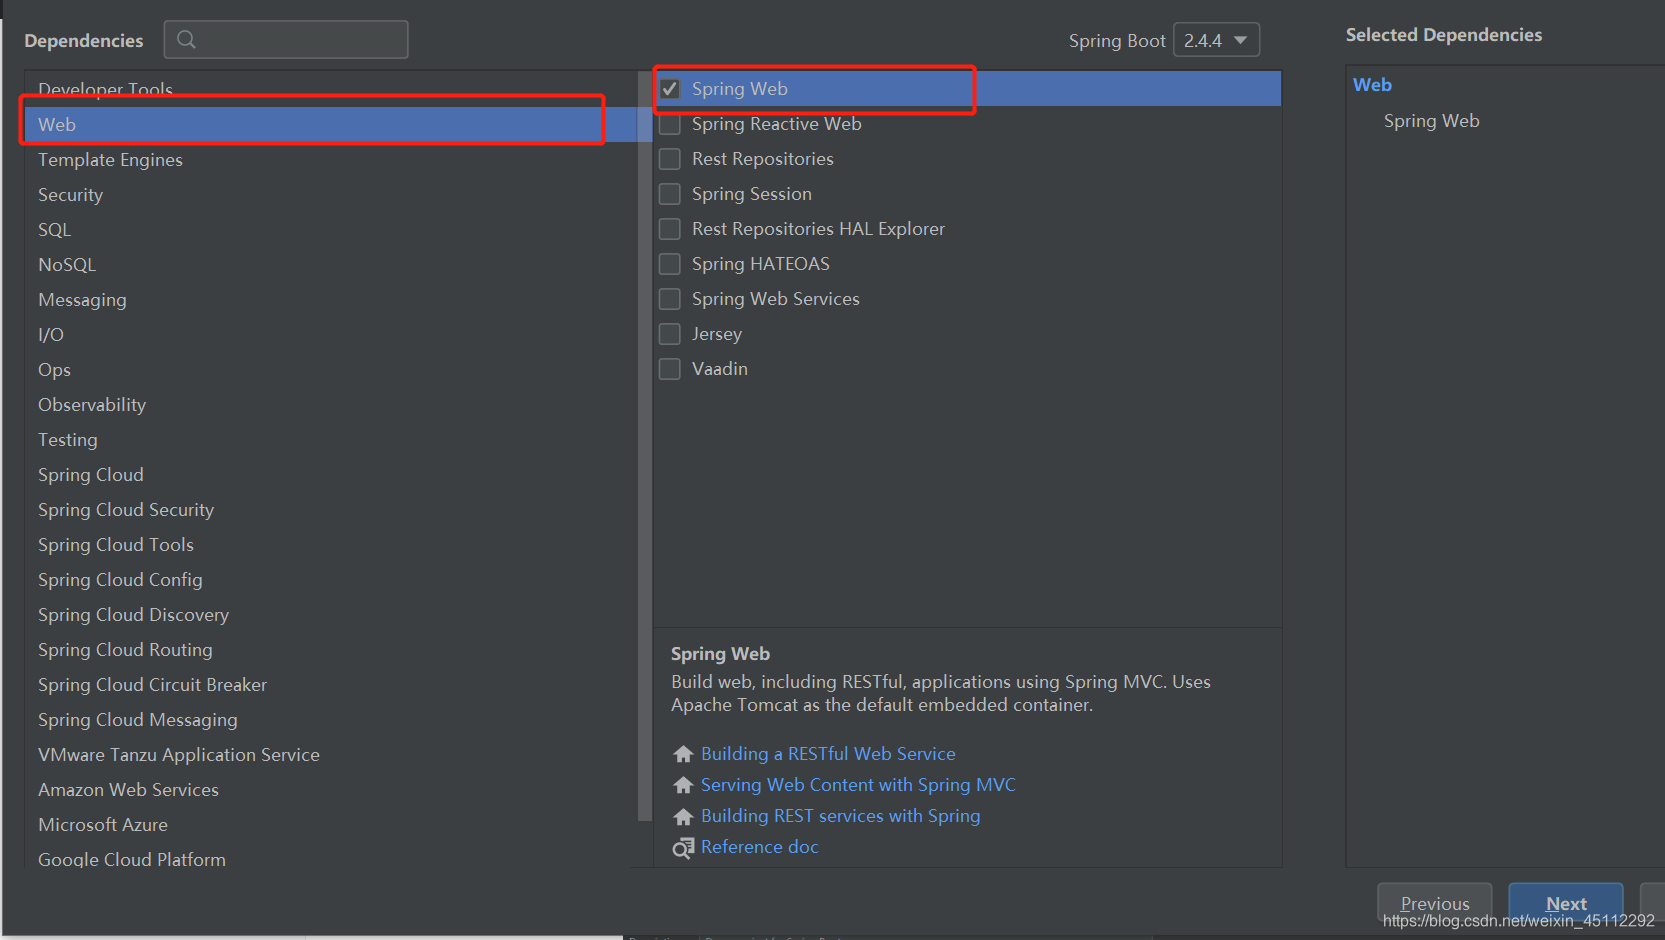The image size is (1665, 940).
Task: Enable the Jersey checkbox
Action: [670, 334]
